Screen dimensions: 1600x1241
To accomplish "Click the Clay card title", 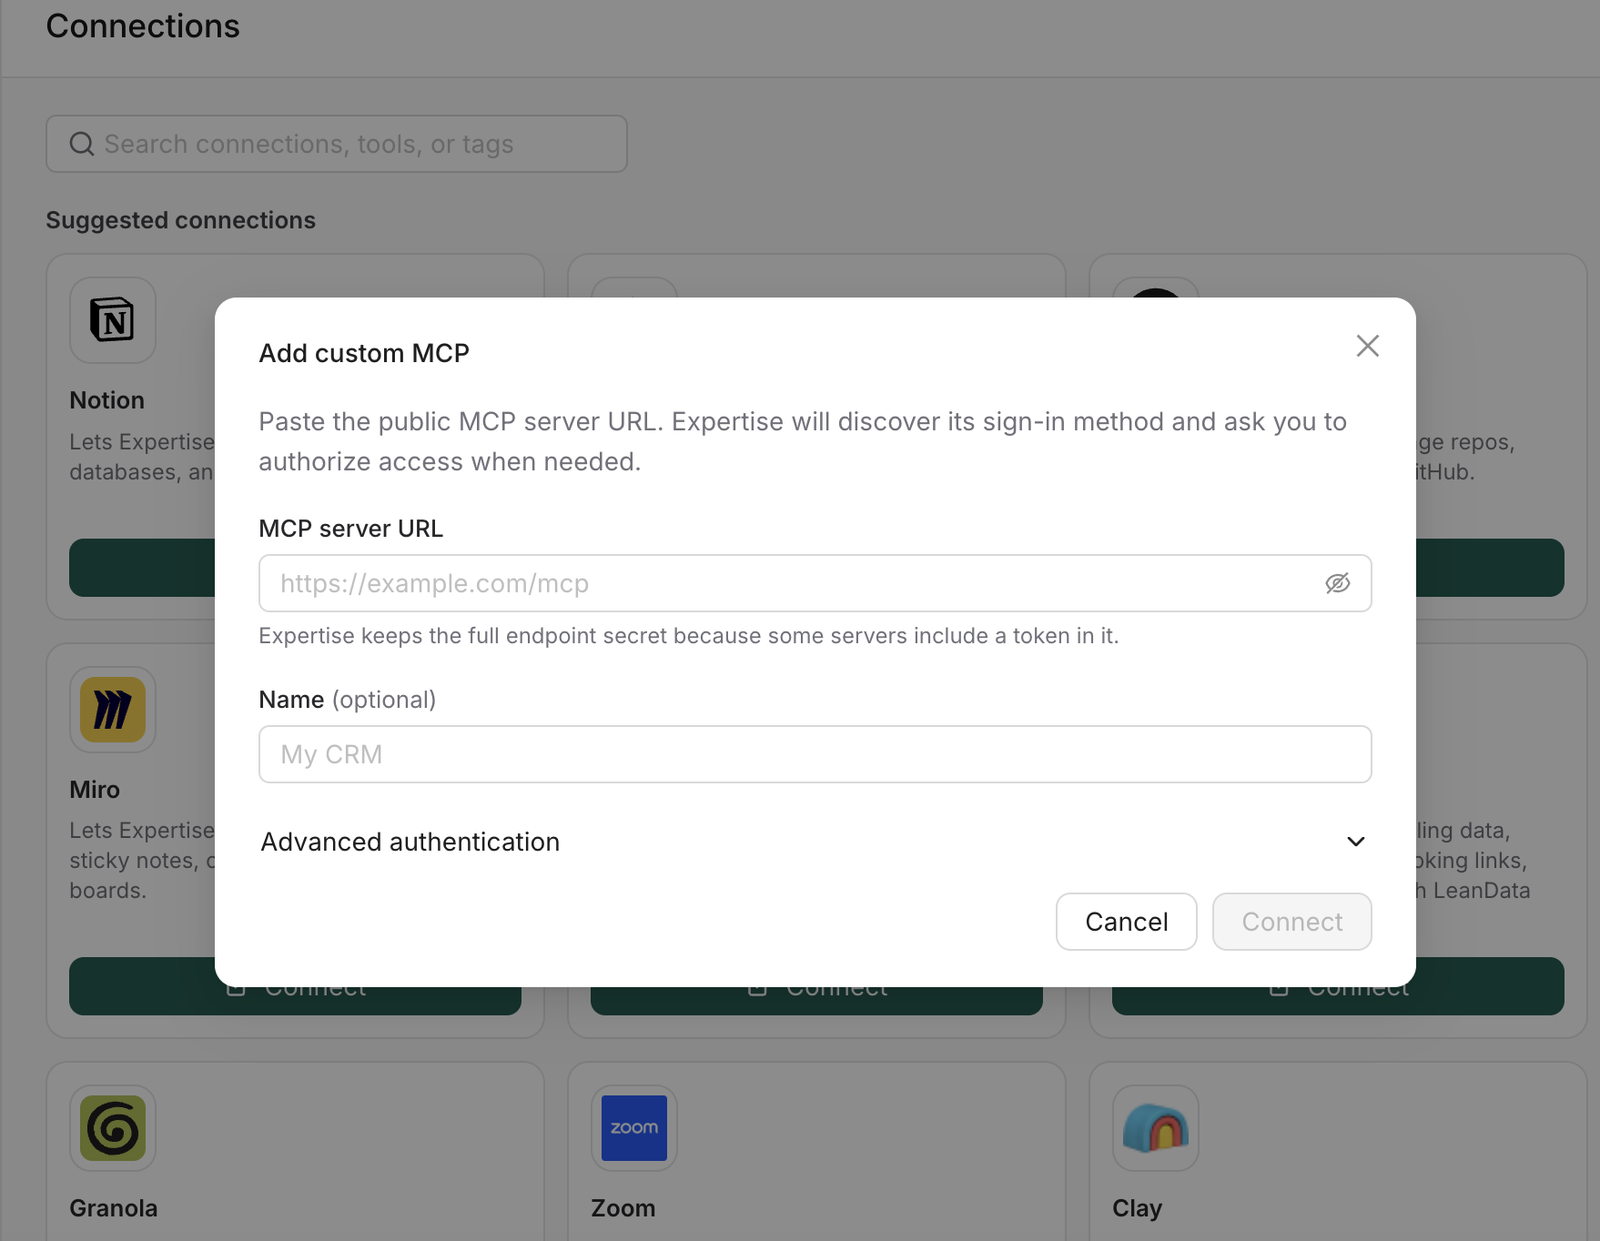I will click(1137, 1208).
